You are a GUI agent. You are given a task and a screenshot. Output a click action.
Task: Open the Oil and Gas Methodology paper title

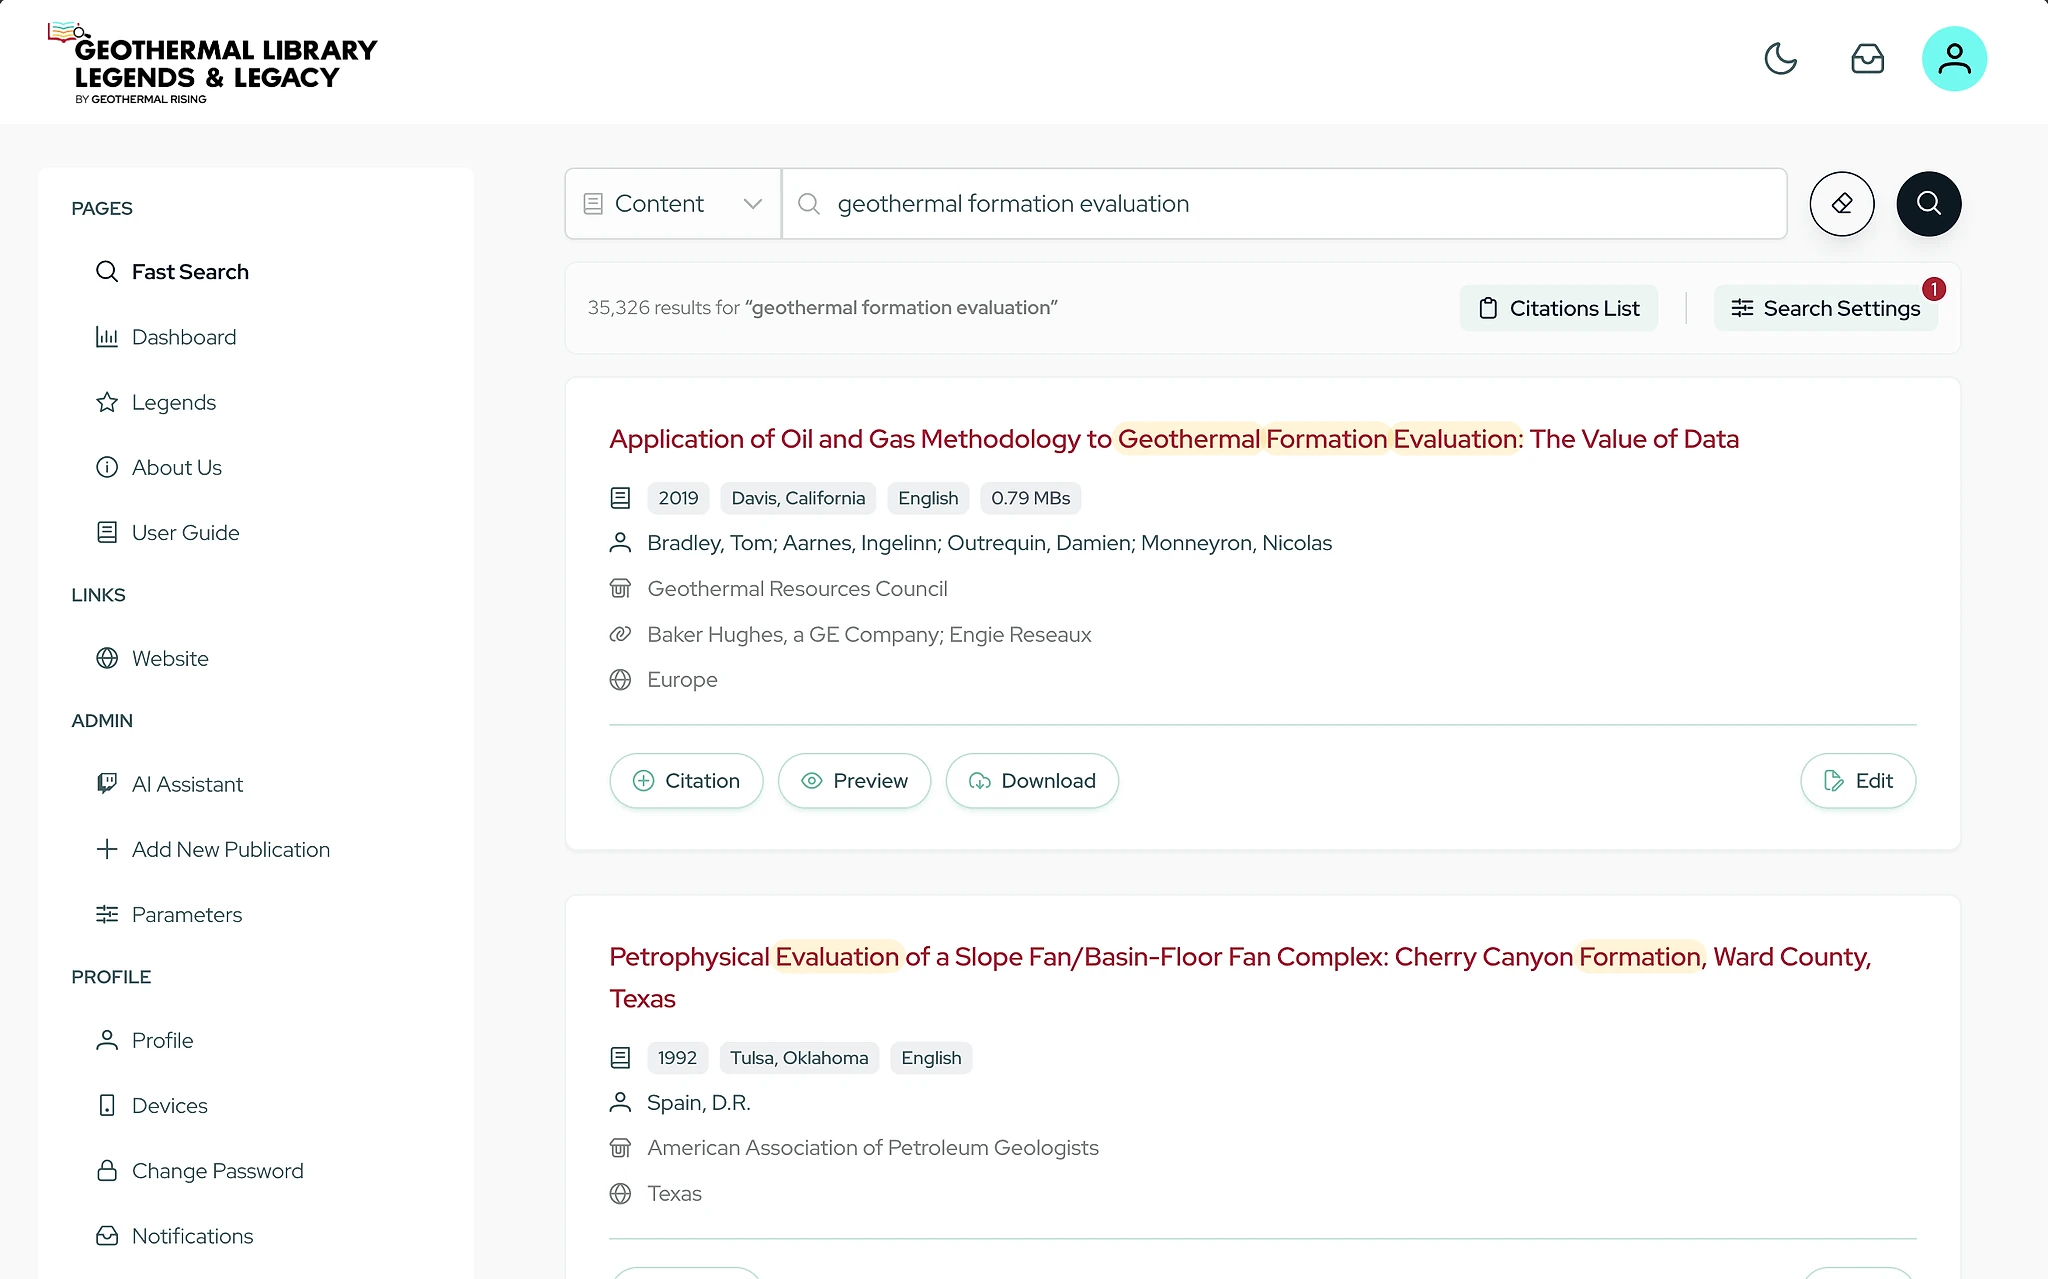point(1174,439)
